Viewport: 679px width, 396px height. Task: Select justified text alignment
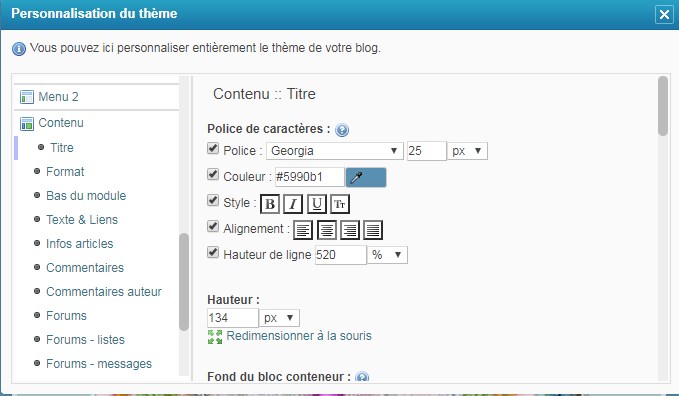pos(373,230)
